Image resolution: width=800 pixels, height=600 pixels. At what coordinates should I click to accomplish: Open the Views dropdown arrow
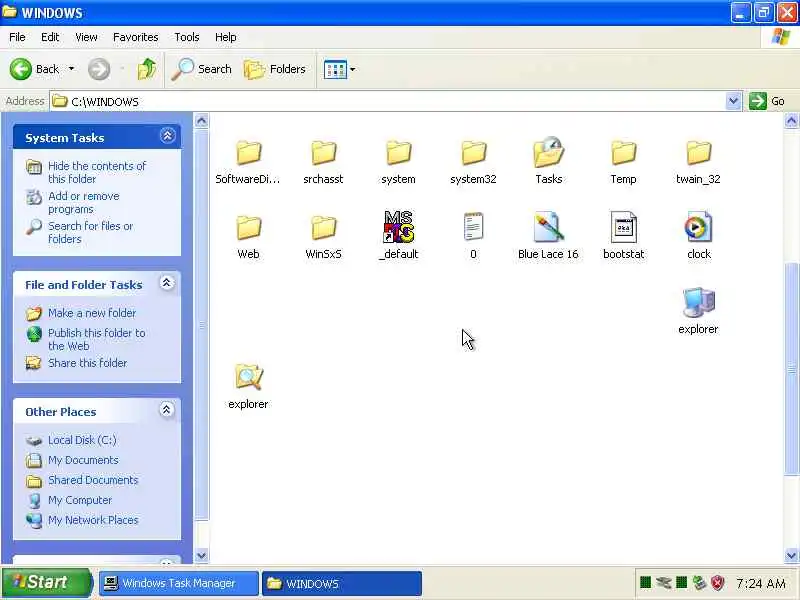point(353,69)
